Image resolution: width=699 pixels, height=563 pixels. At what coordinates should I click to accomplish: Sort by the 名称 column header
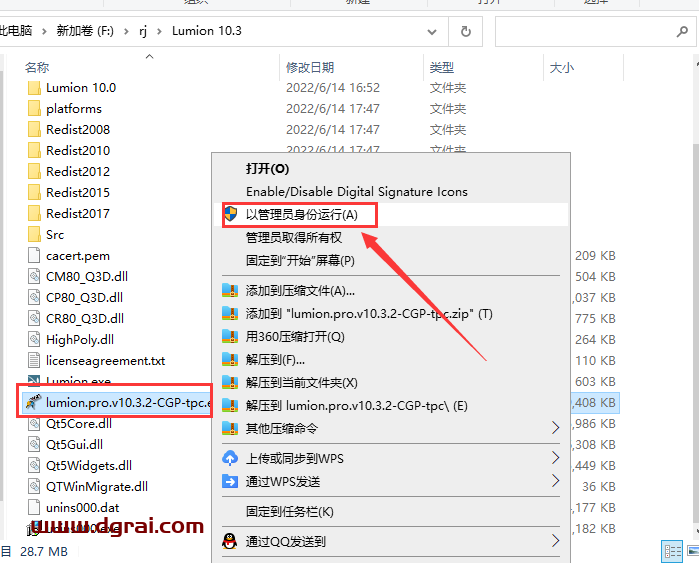click(37, 67)
